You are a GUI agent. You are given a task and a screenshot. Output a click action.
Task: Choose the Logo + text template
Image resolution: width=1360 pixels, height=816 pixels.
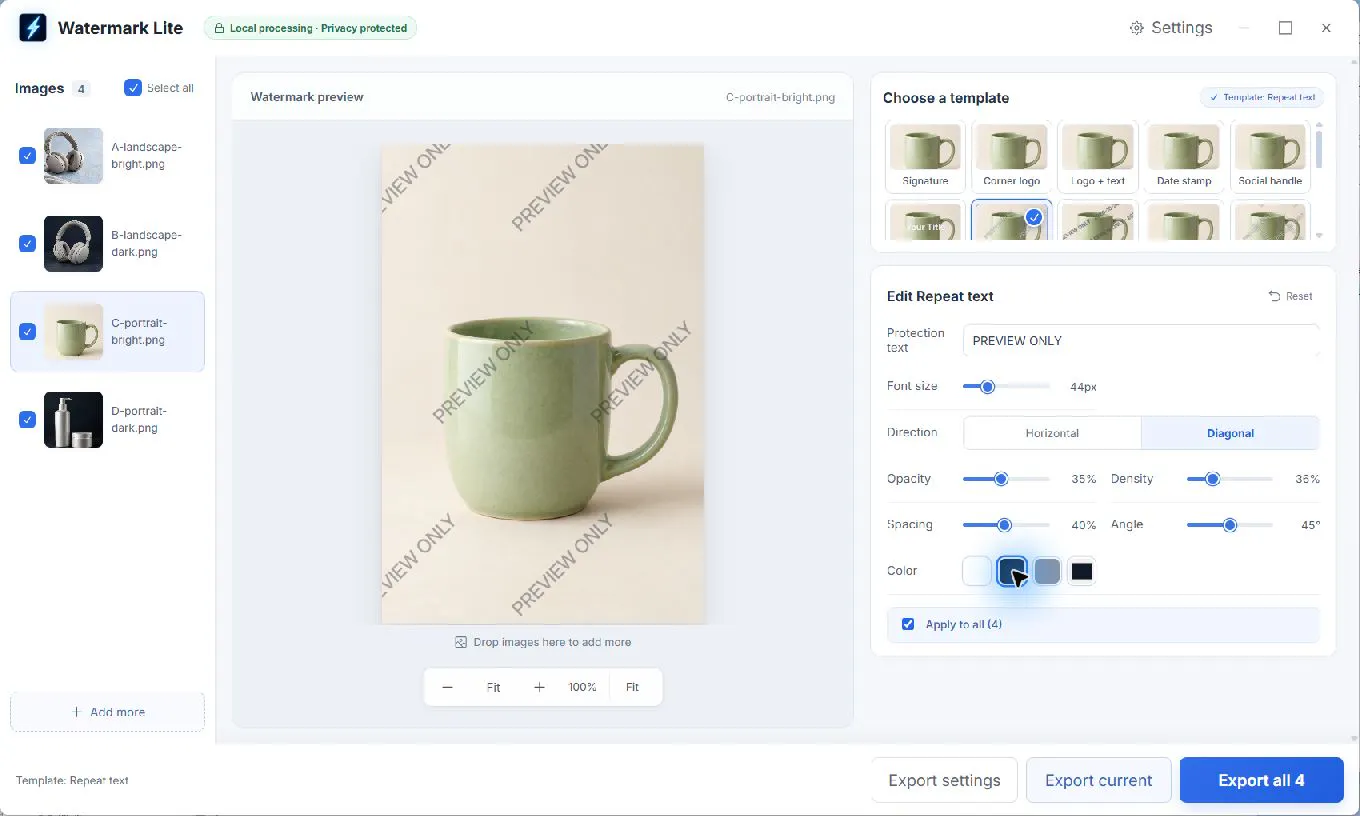[x=1097, y=157]
